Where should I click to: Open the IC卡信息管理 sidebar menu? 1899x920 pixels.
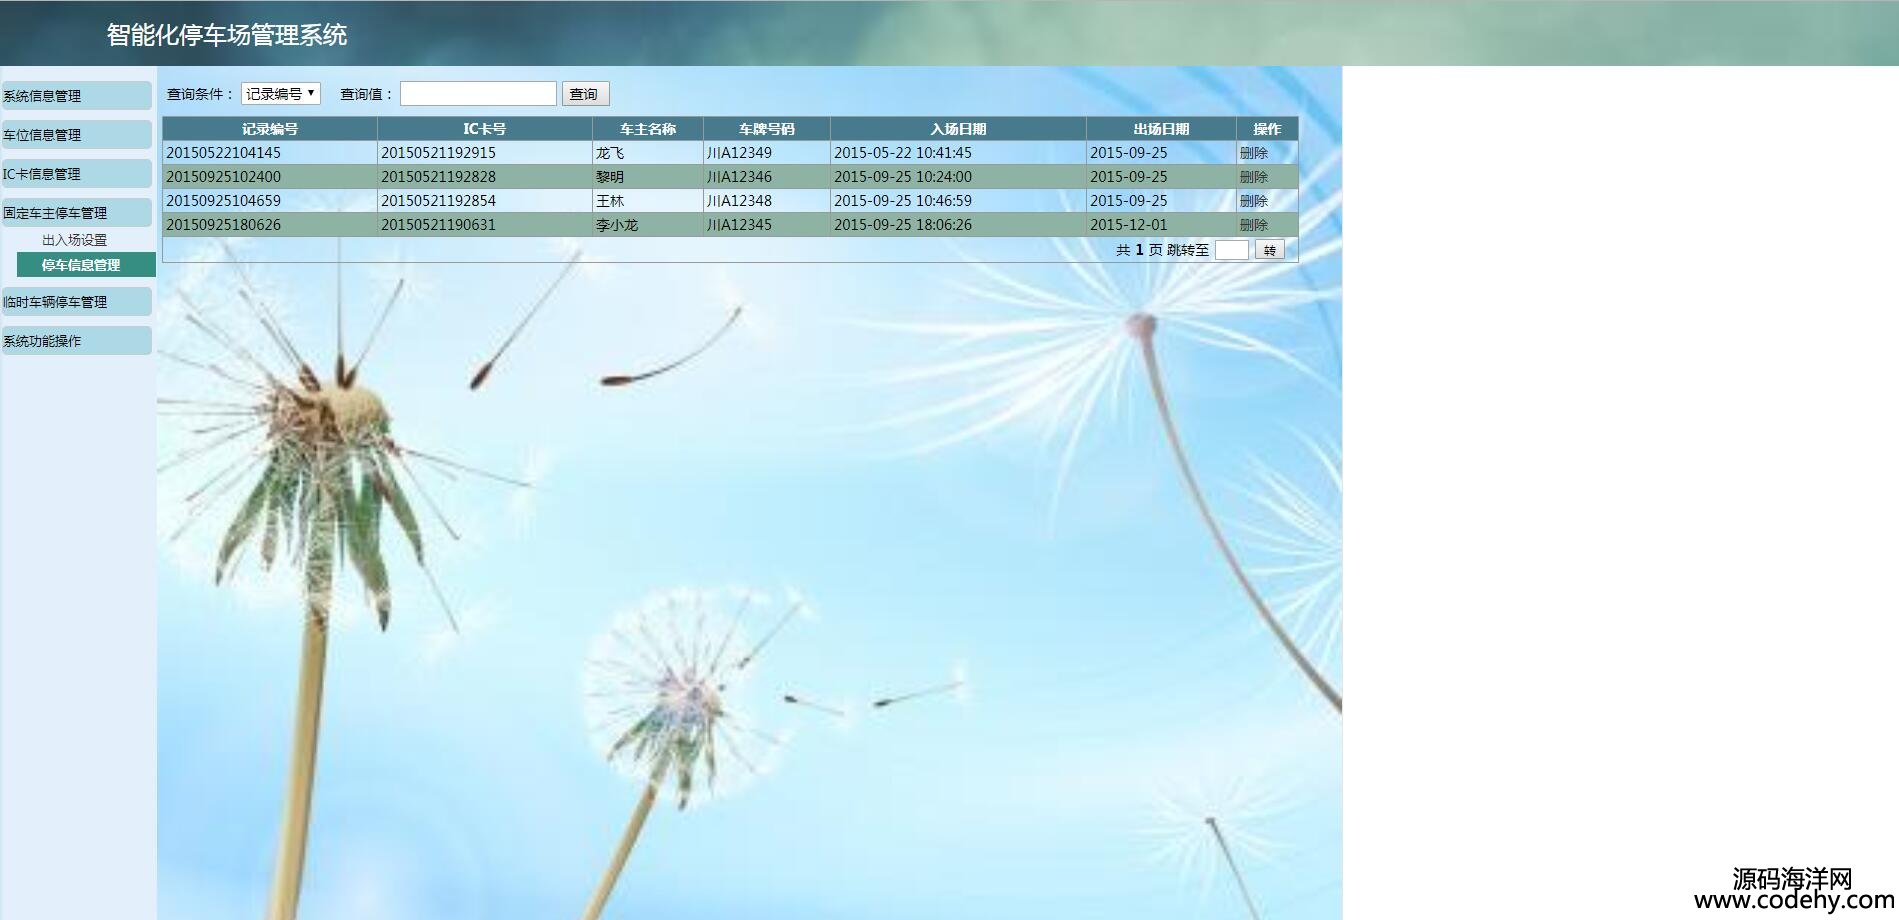point(76,174)
